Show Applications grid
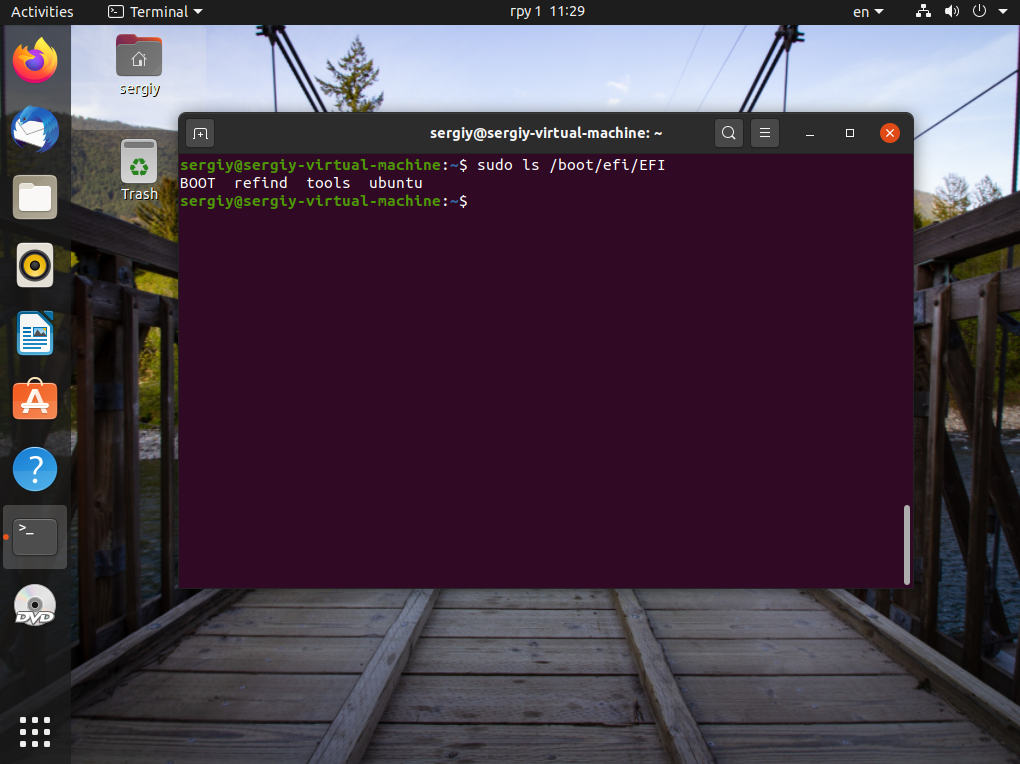This screenshot has width=1020, height=764. point(35,732)
